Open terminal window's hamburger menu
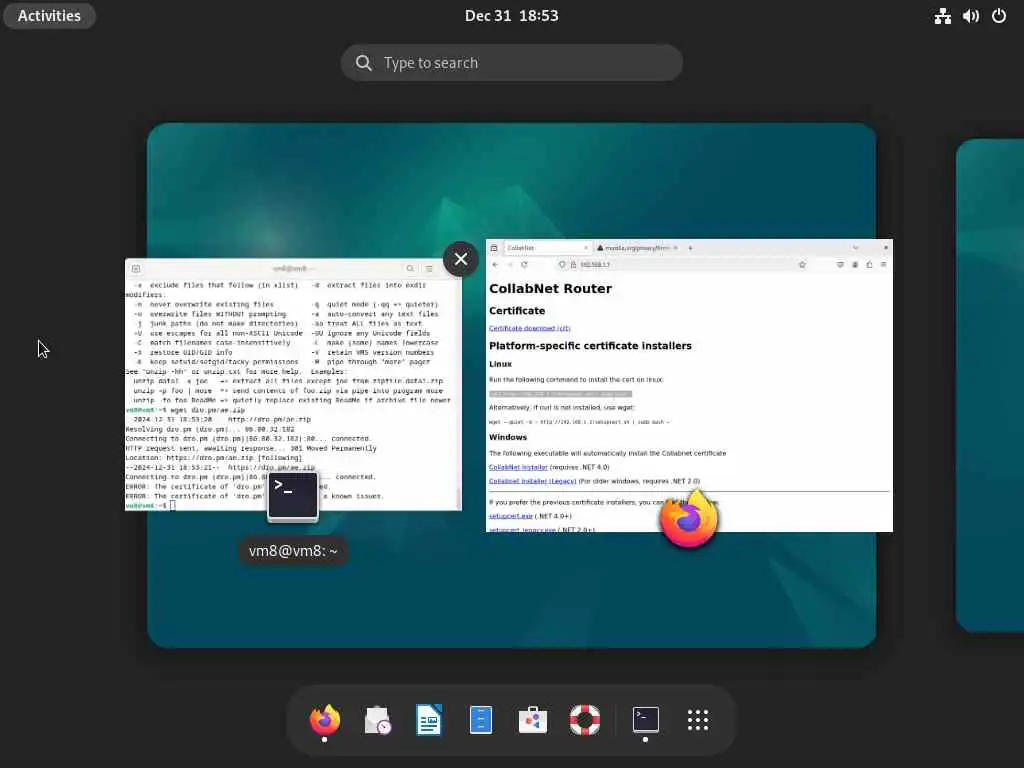Viewport: 1024px width, 768px height. tap(429, 268)
